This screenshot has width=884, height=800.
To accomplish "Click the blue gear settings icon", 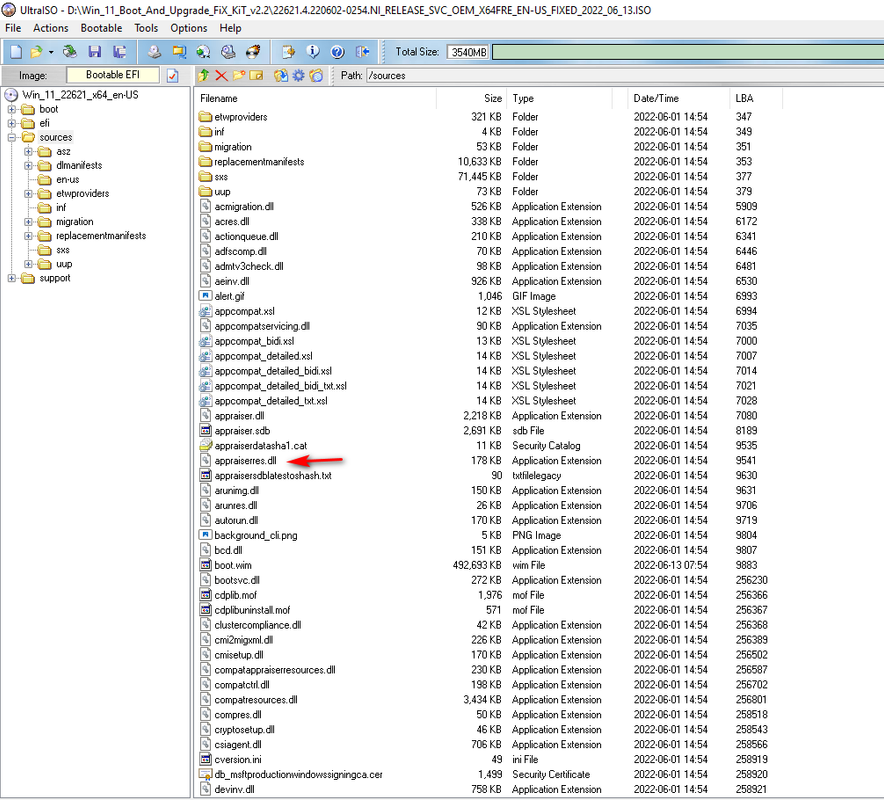I will point(298,76).
